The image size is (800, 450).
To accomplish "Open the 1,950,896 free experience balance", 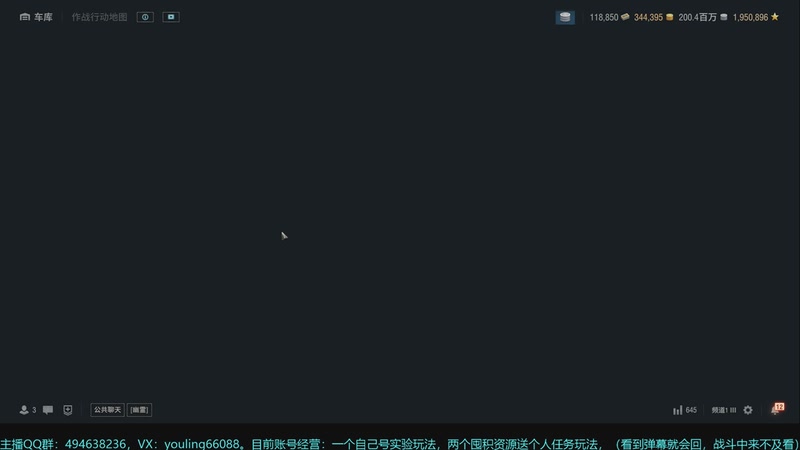I will click(x=756, y=17).
